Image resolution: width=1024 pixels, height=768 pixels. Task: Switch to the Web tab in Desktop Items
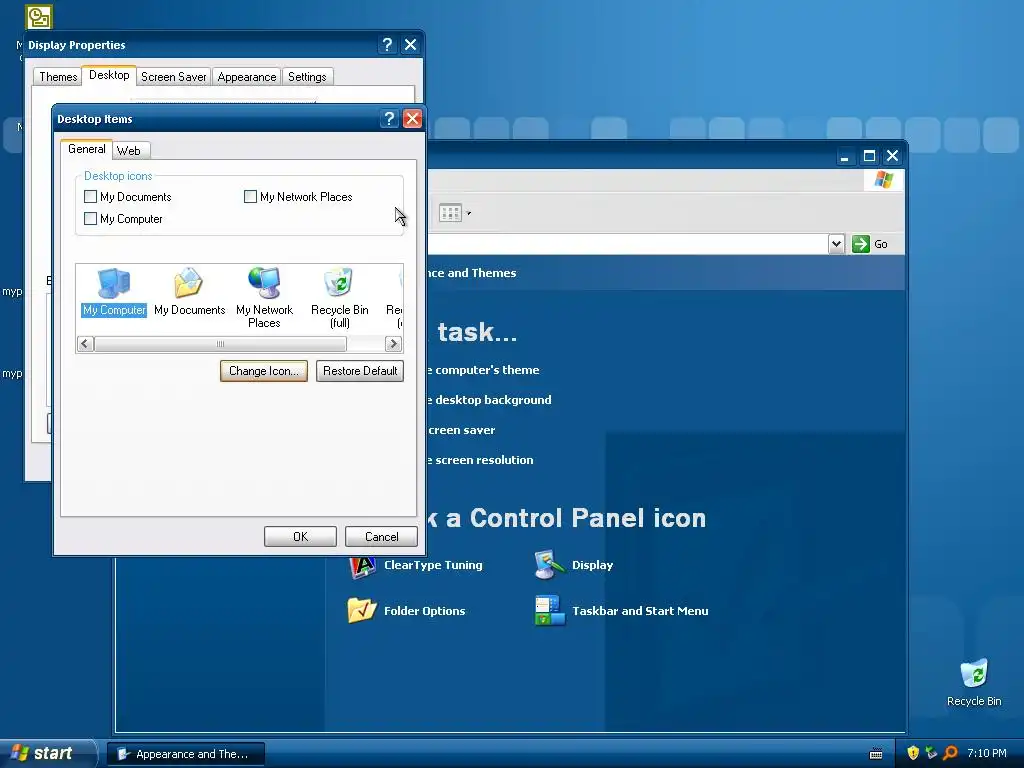click(129, 150)
